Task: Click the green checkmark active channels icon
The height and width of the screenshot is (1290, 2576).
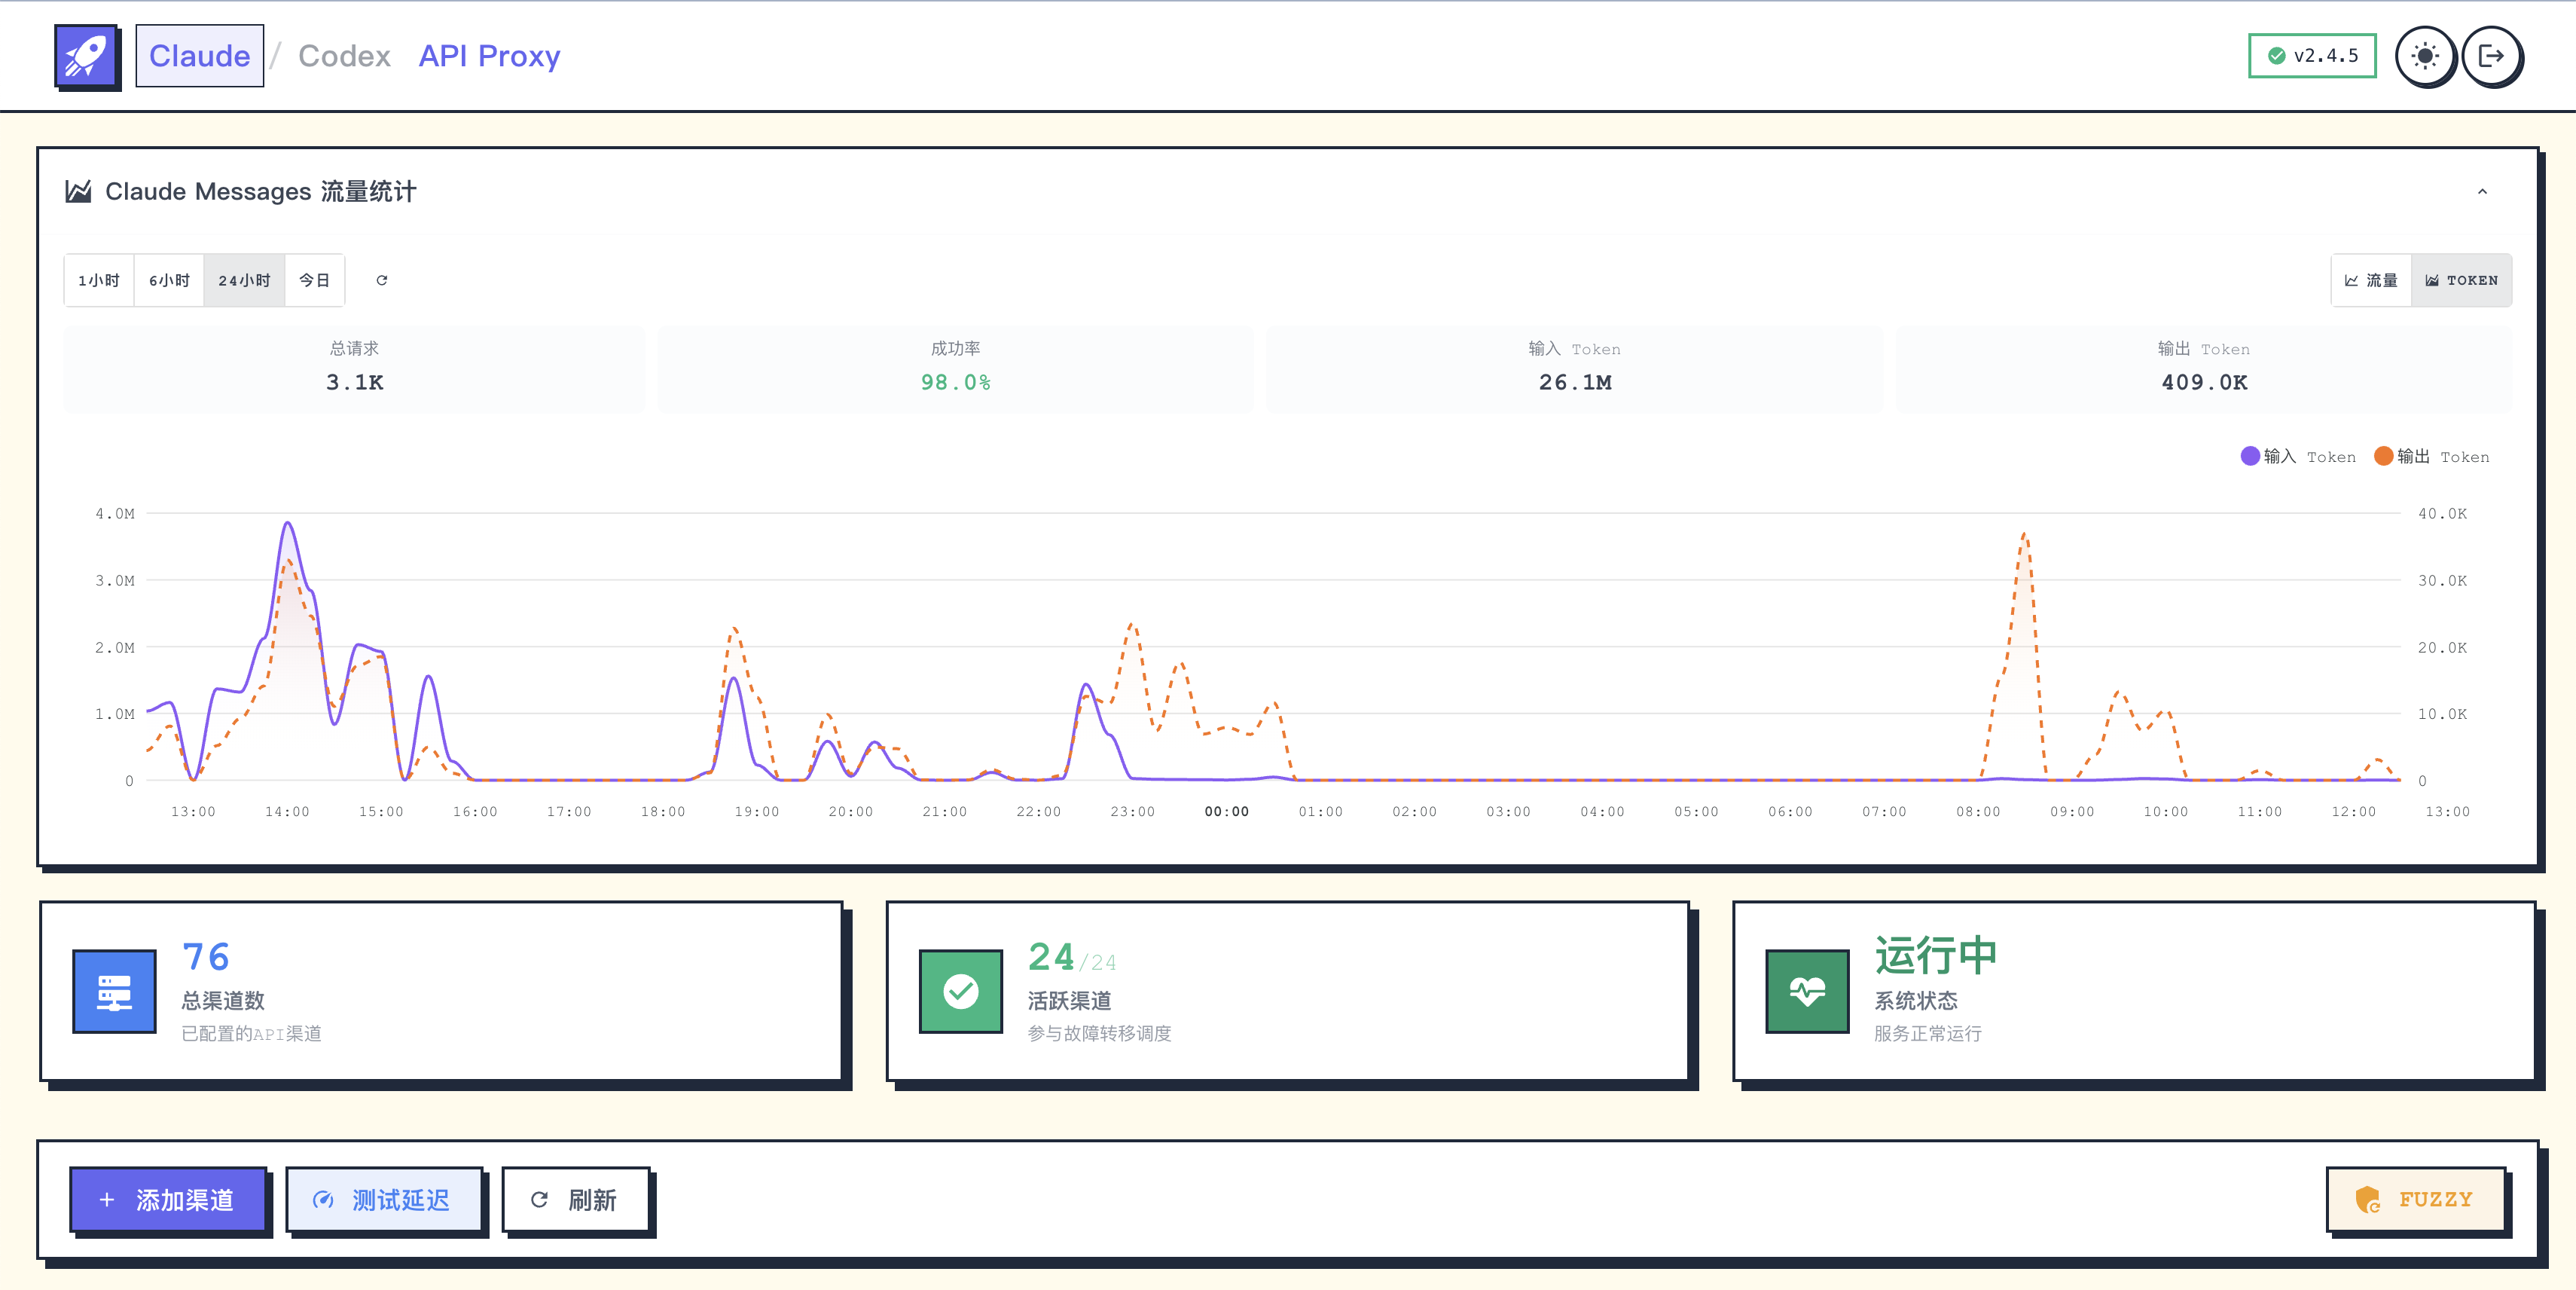Action: (x=960, y=991)
